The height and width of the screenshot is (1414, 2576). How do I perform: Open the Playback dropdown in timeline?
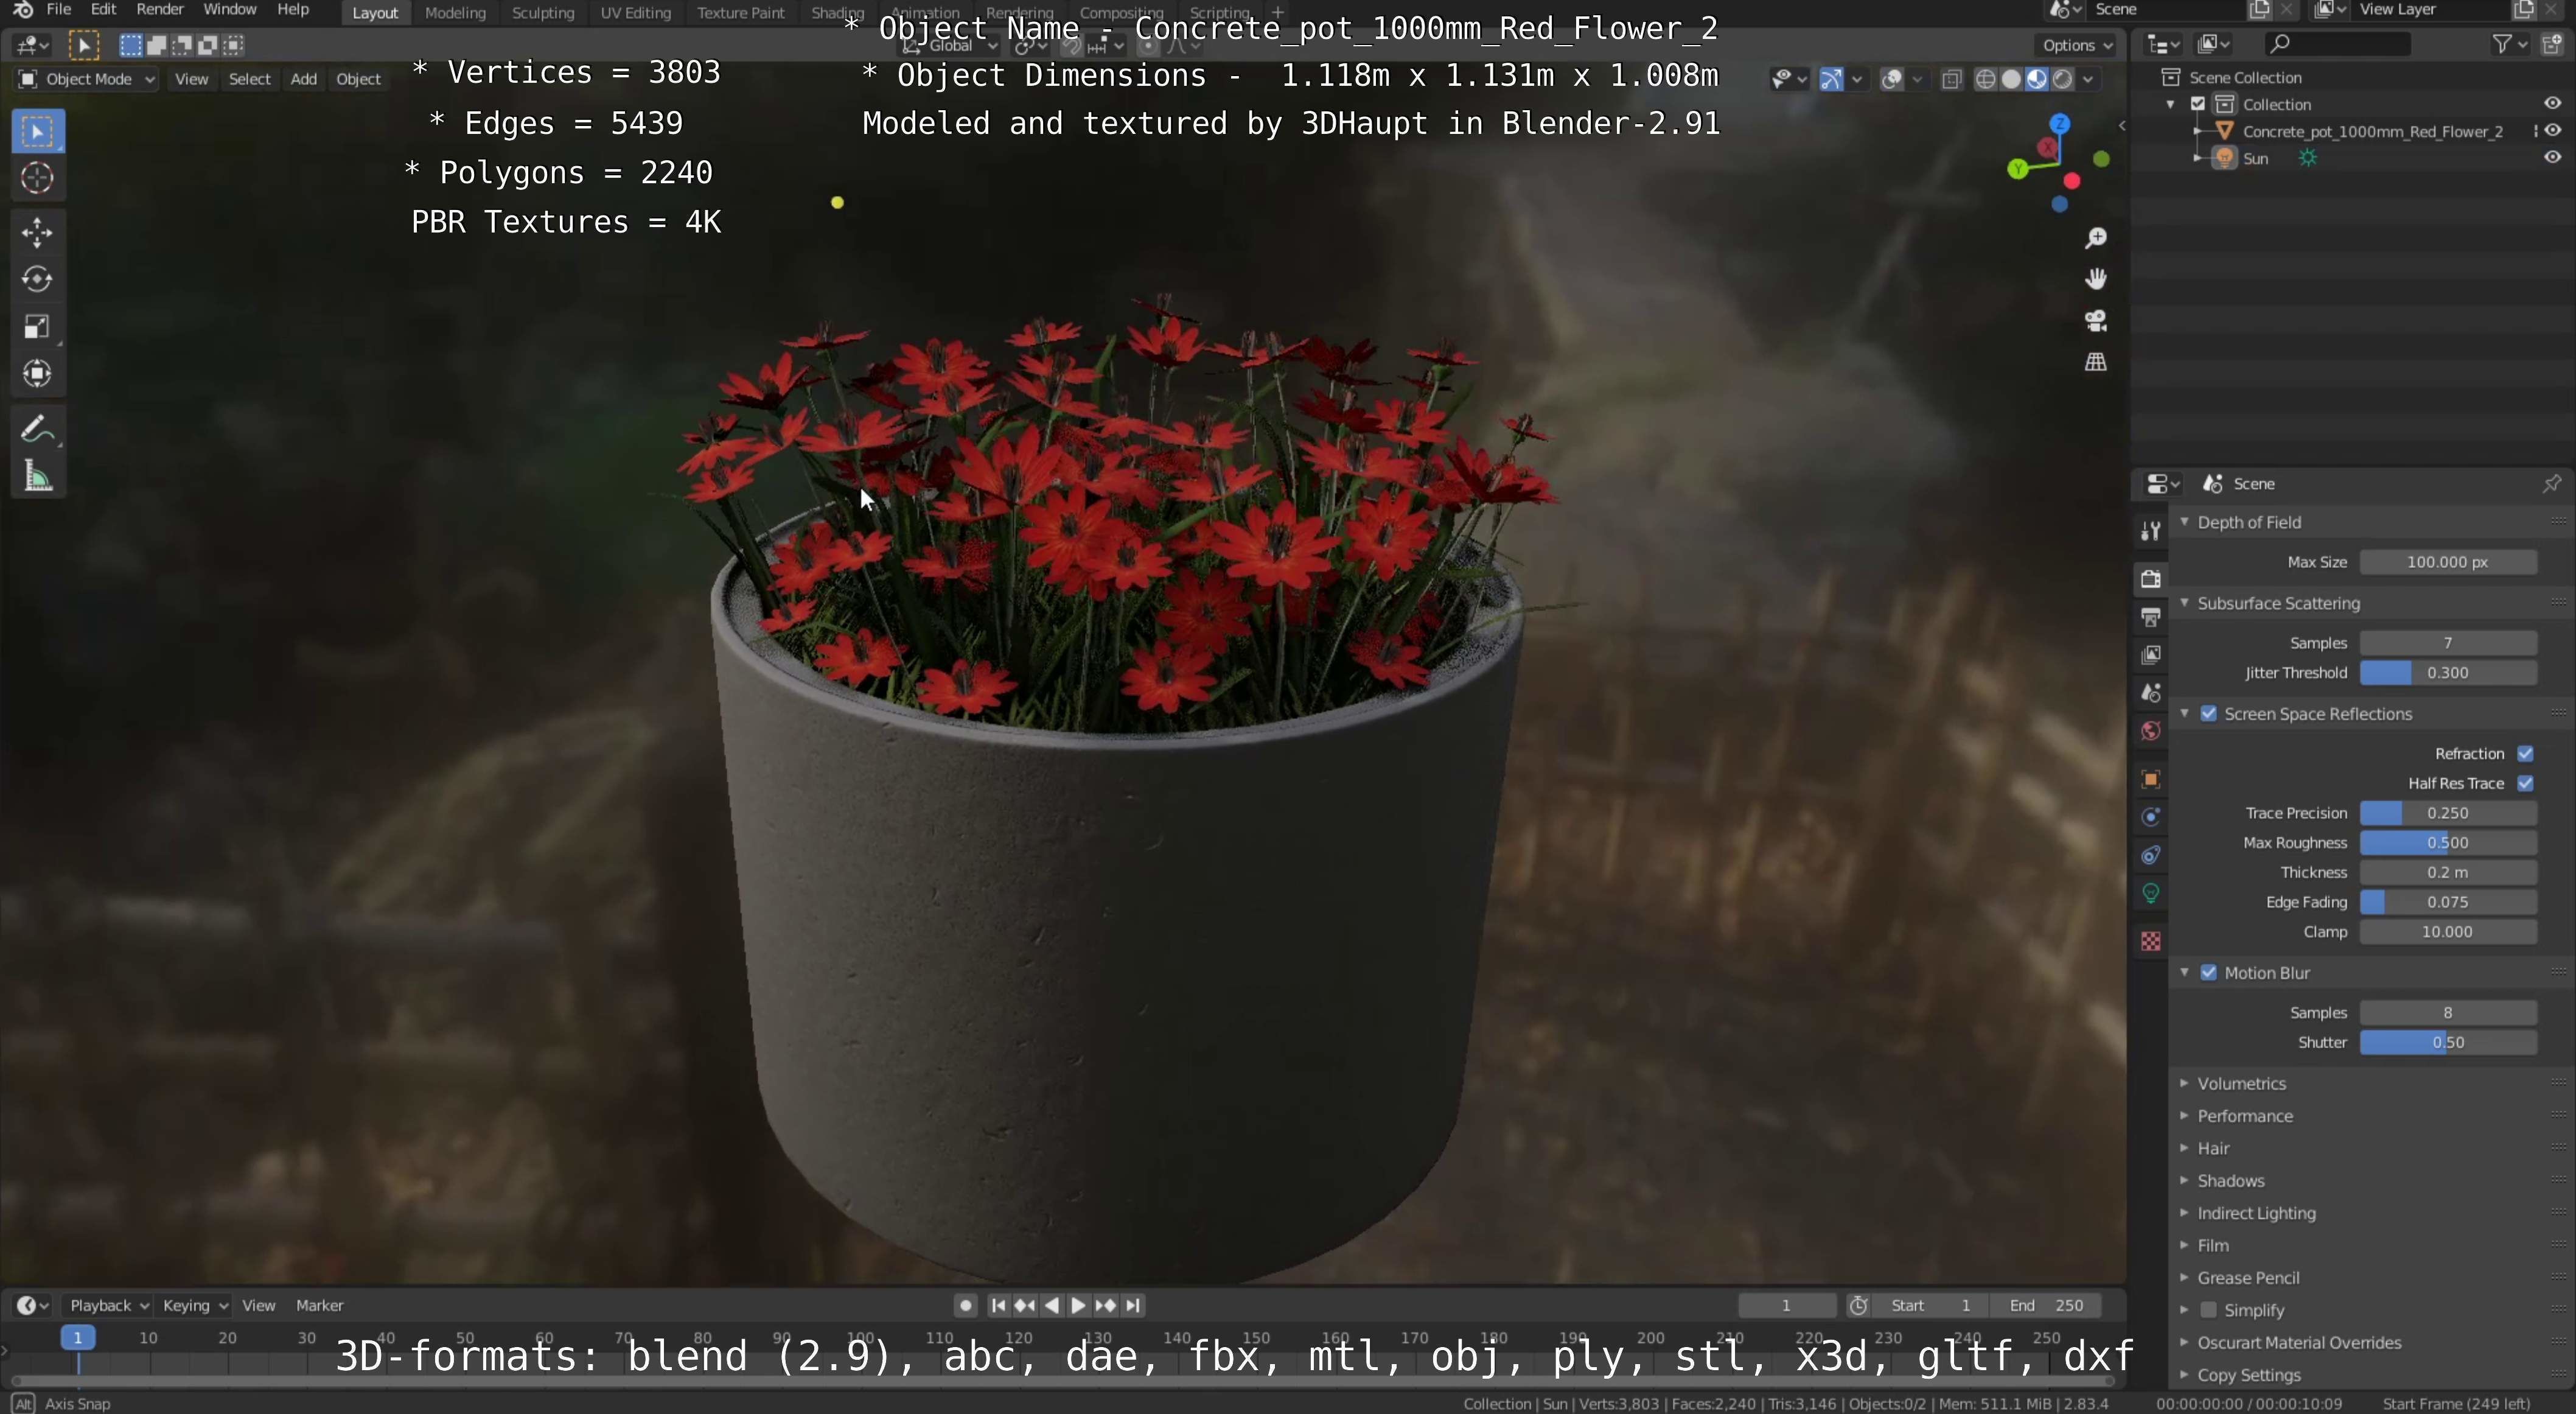point(108,1306)
